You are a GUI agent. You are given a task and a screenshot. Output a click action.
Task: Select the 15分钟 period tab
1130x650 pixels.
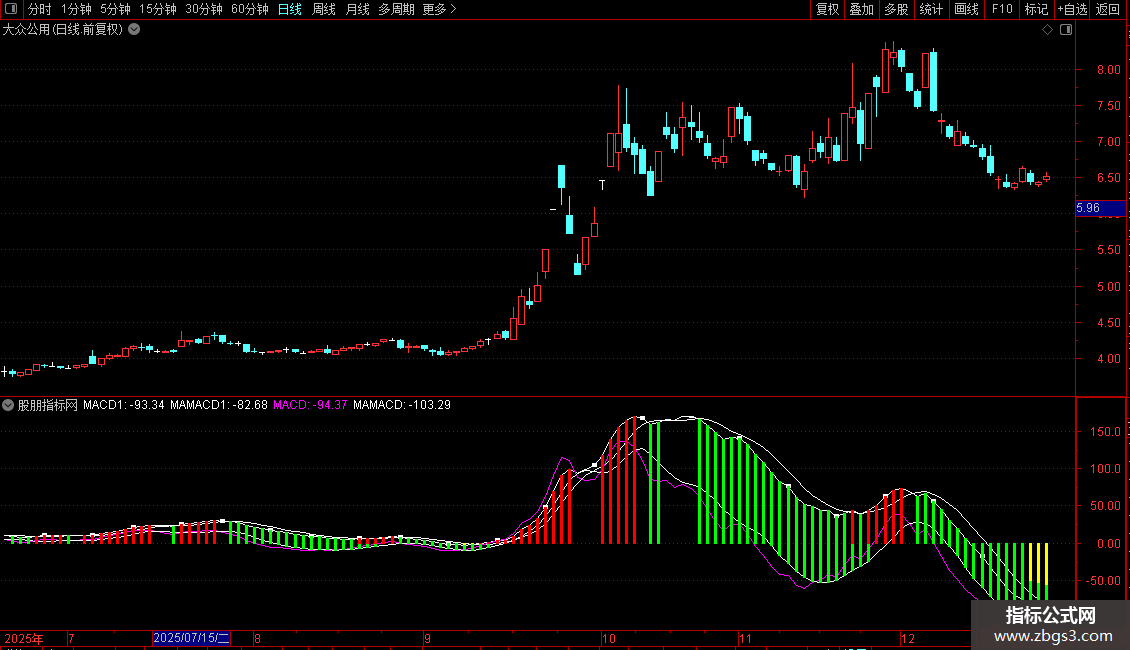pyautogui.click(x=158, y=9)
